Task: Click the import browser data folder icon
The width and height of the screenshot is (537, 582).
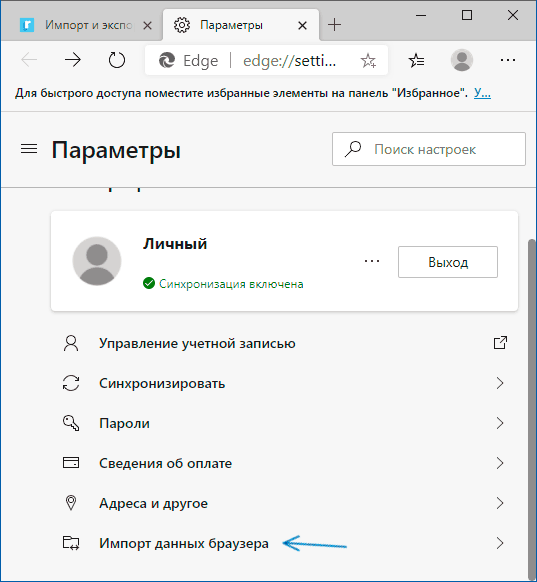Action: [x=71, y=543]
